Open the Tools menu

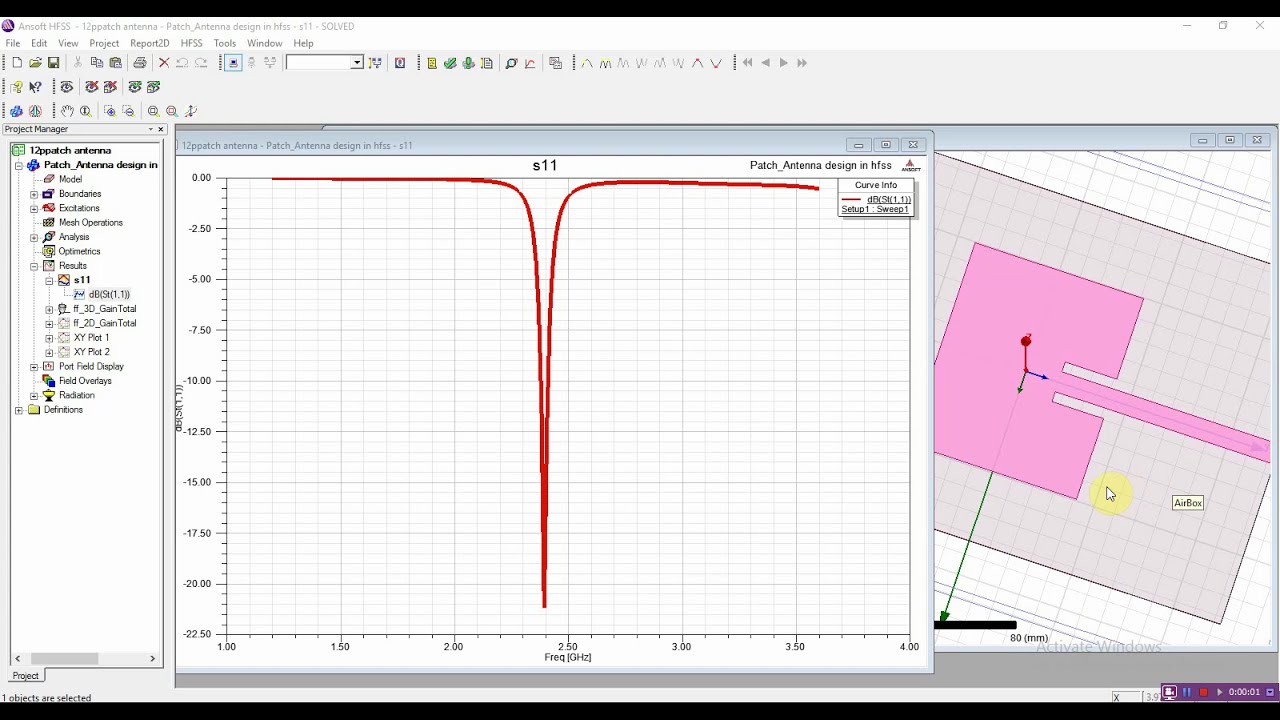(x=225, y=43)
